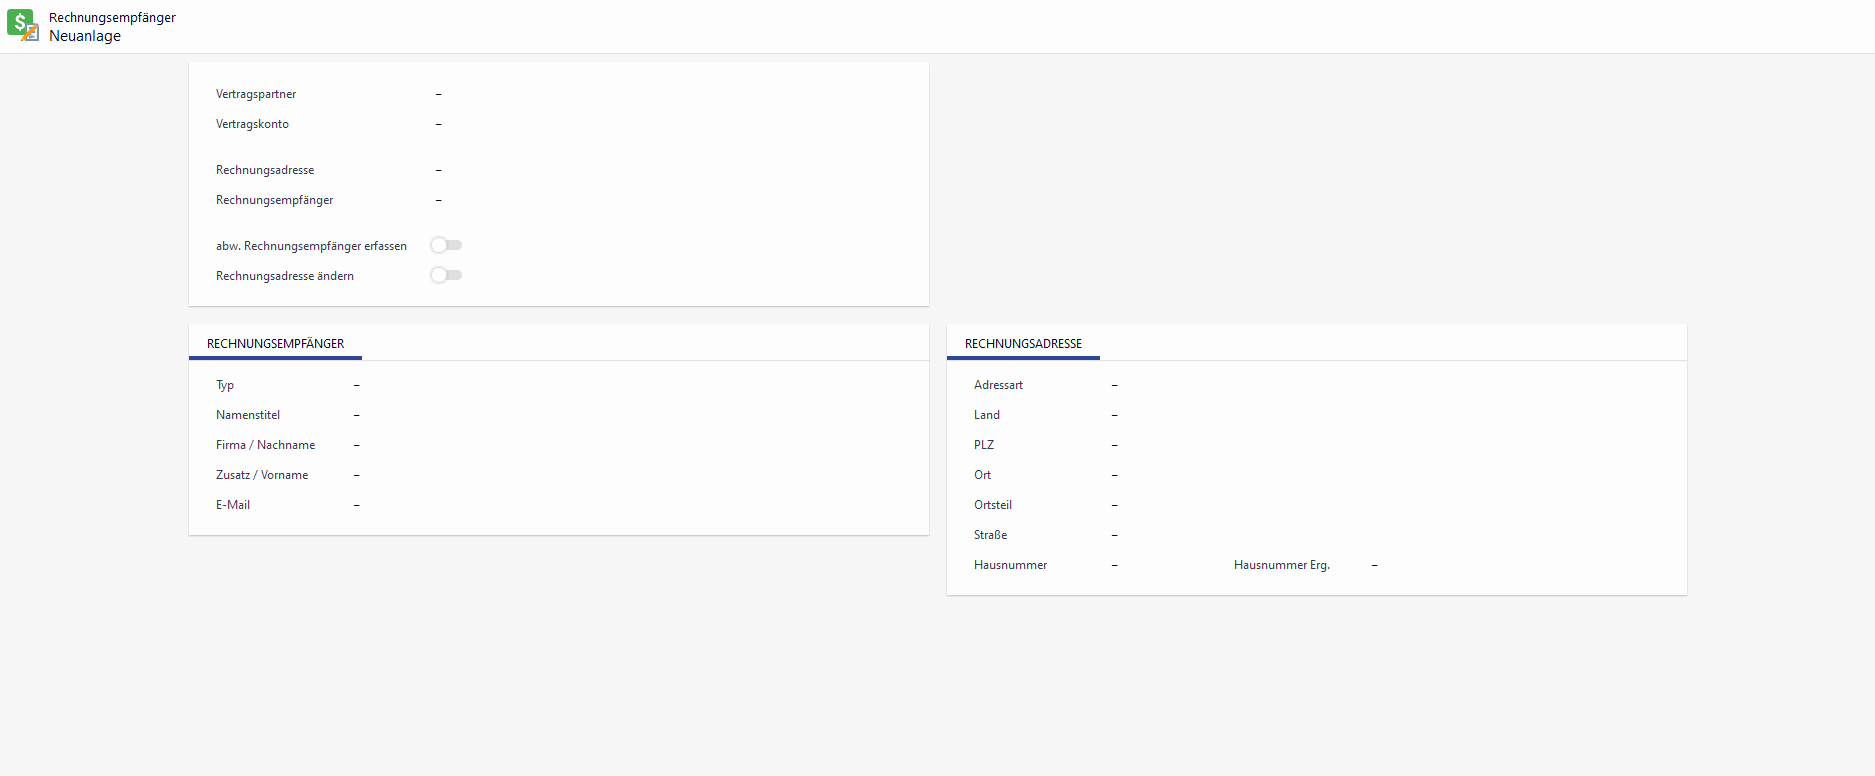Click the Vertragspartner field value
This screenshot has height=776, width=1875.
coord(438,94)
